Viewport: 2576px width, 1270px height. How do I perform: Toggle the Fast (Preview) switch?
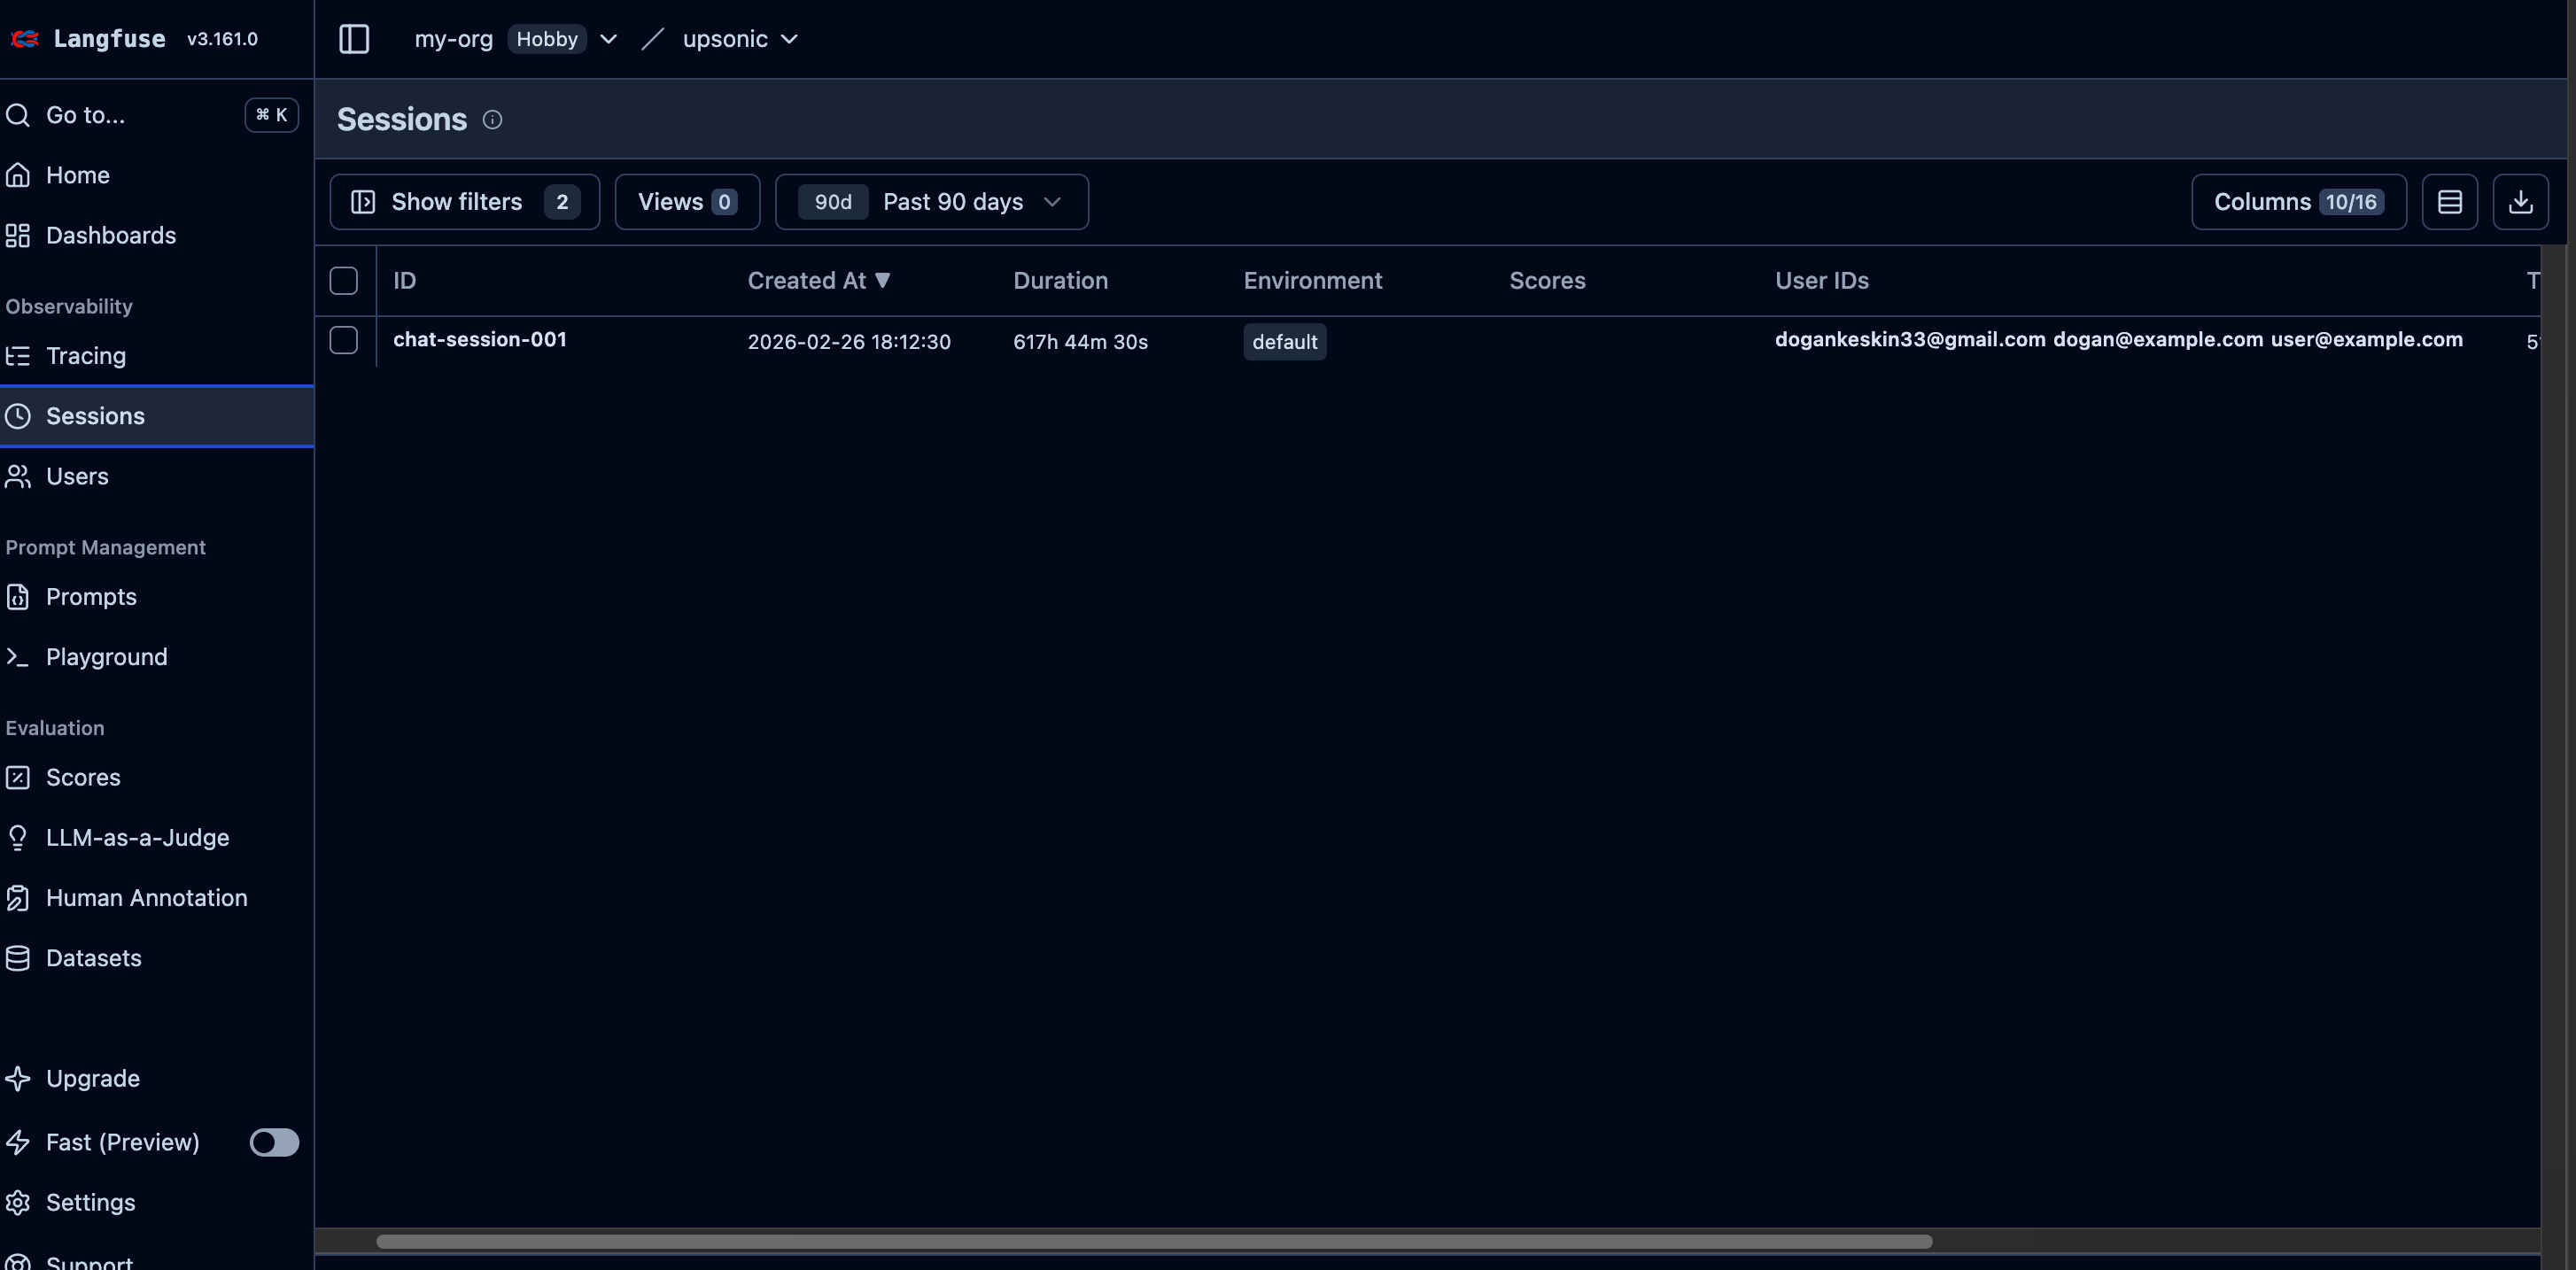[x=274, y=1142]
